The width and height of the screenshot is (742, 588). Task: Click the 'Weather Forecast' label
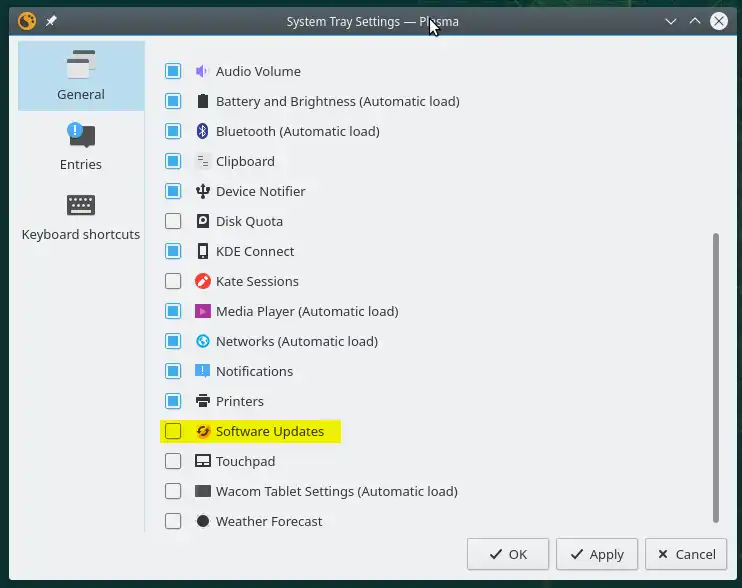point(269,521)
